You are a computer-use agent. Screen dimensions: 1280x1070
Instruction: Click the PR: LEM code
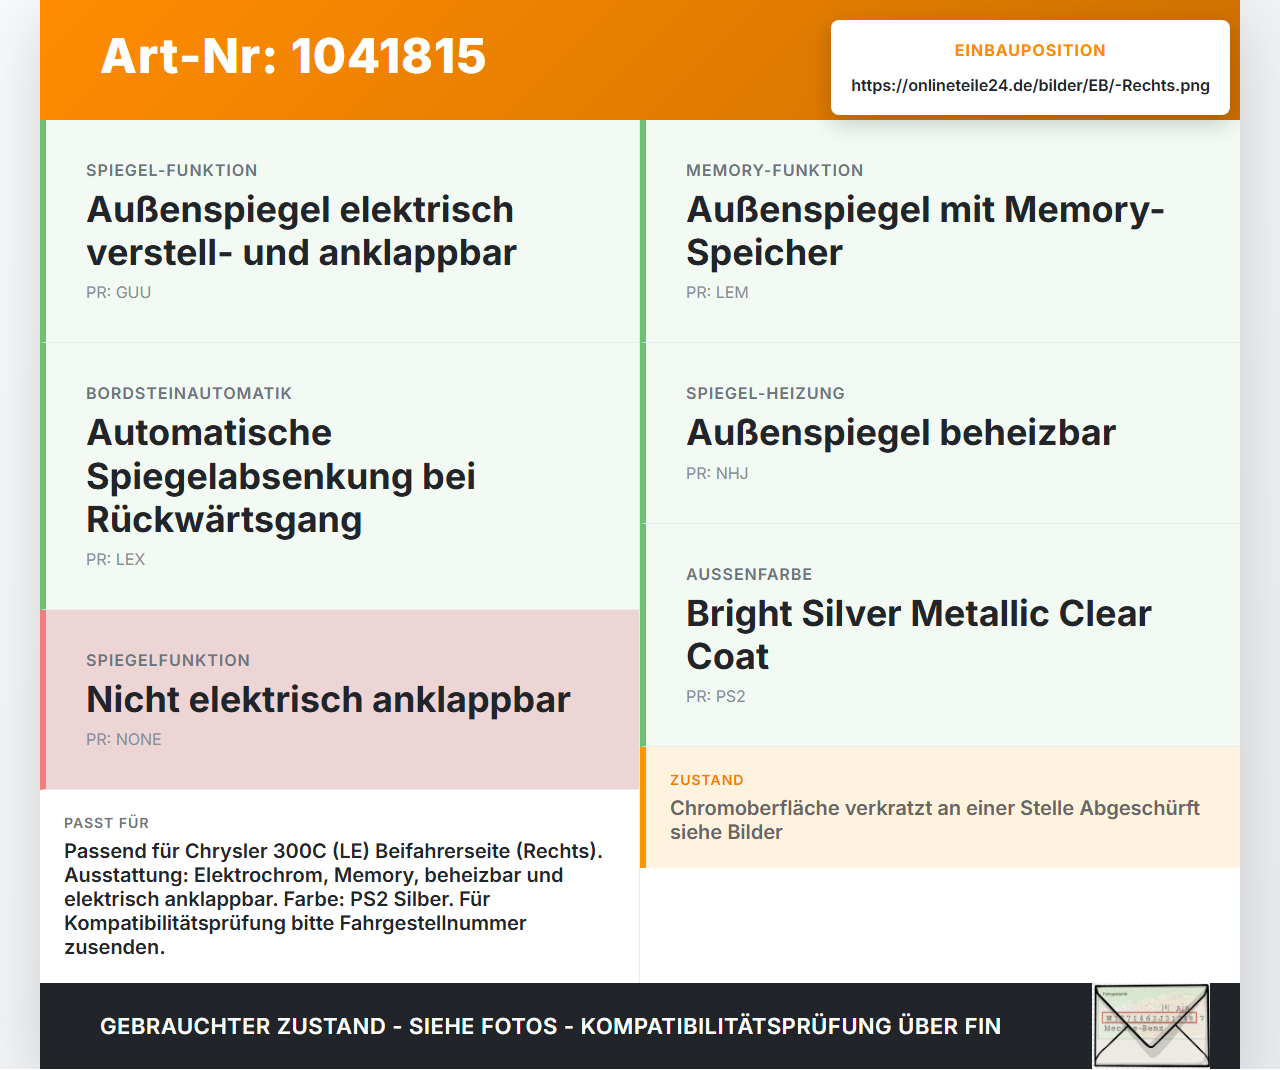[717, 293]
